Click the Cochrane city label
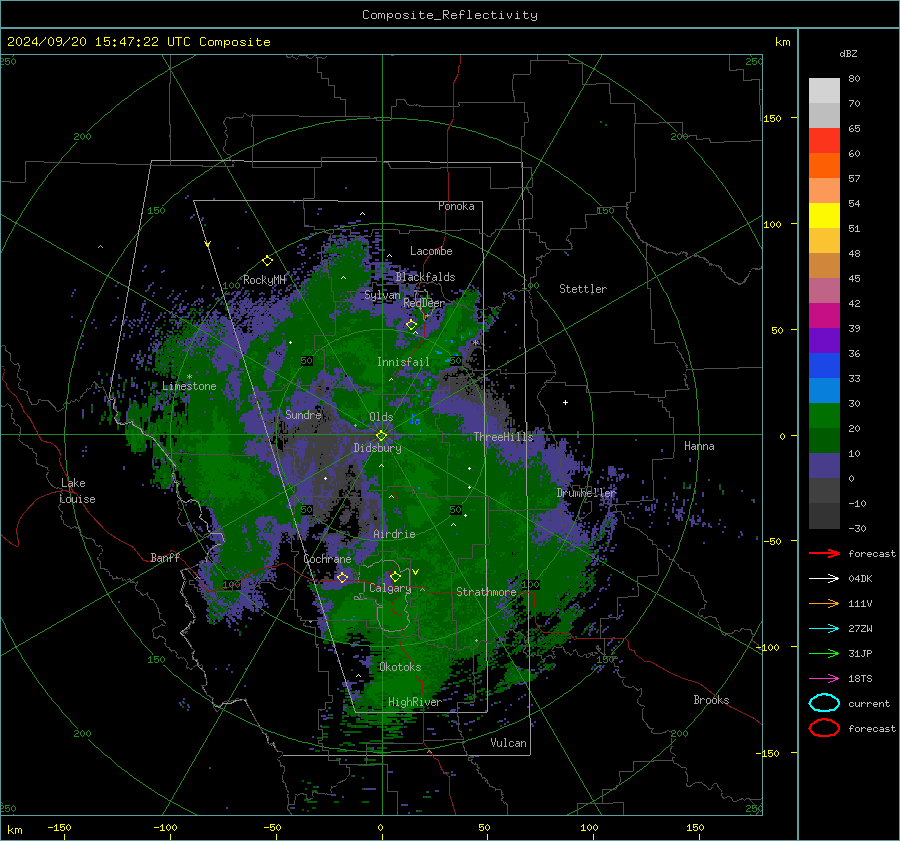Image resolution: width=900 pixels, height=841 pixels. pyautogui.click(x=327, y=559)
